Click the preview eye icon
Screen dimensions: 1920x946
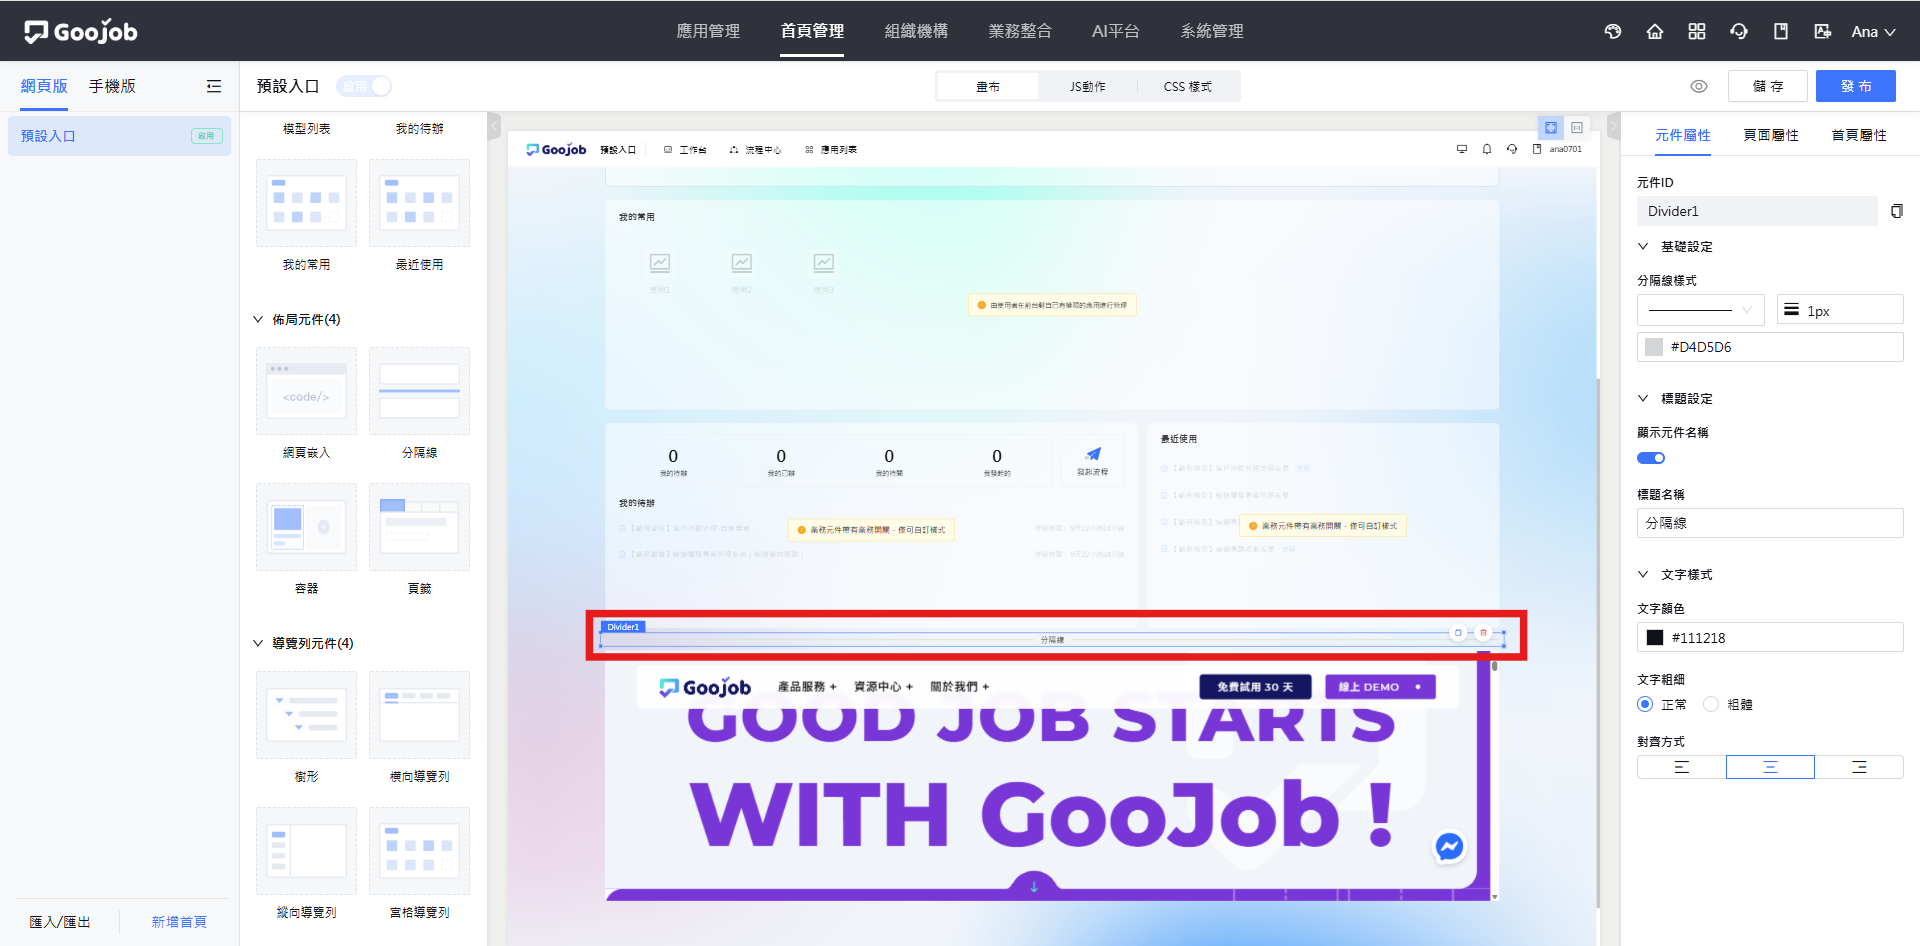click(1699, 86)
